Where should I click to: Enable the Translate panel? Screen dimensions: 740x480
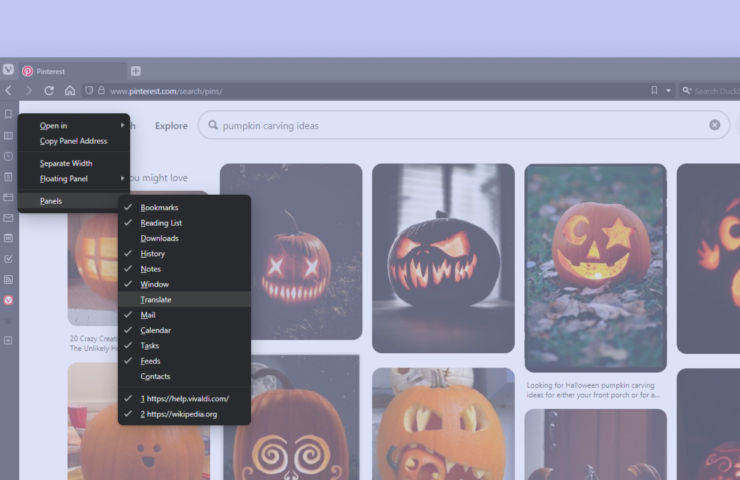(185, 300)
